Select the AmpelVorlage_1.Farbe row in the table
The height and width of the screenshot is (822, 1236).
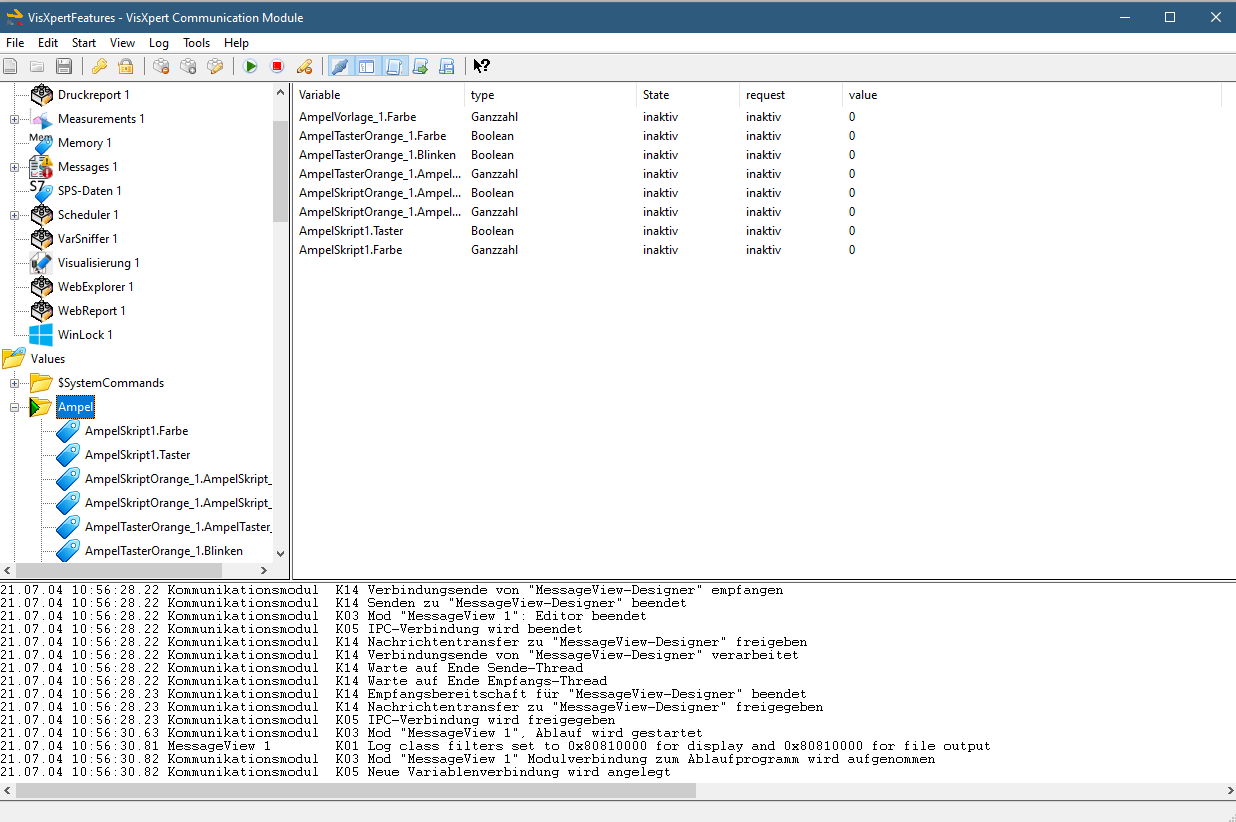point(357,117)
